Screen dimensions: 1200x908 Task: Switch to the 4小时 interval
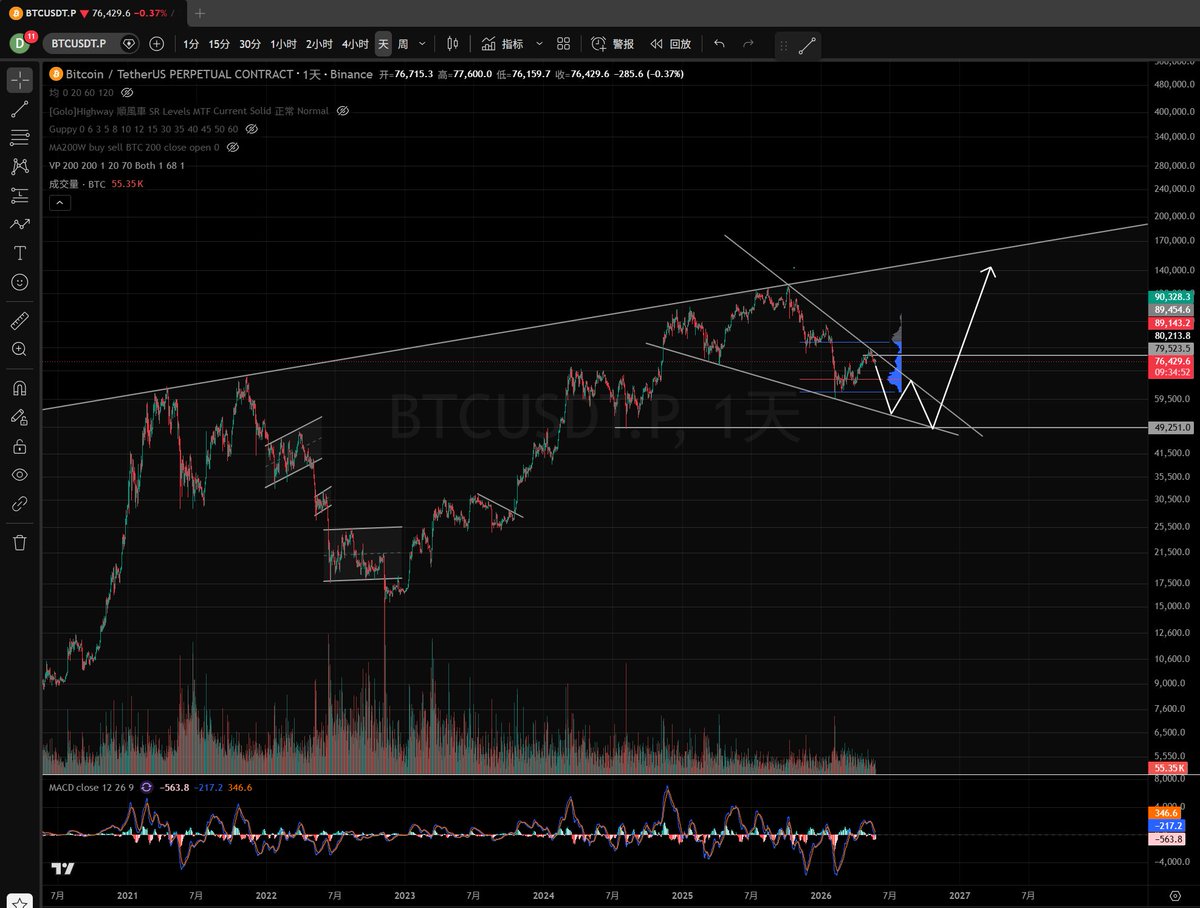[x=354, y=44]
